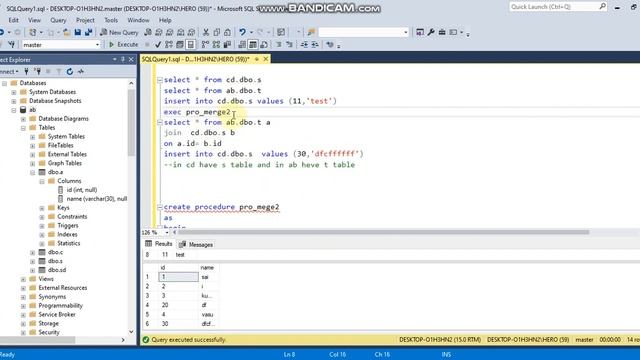The image size is (640, 360).
Task: Click Include Client Statistics icon
Action: click(x=227, y=44)
